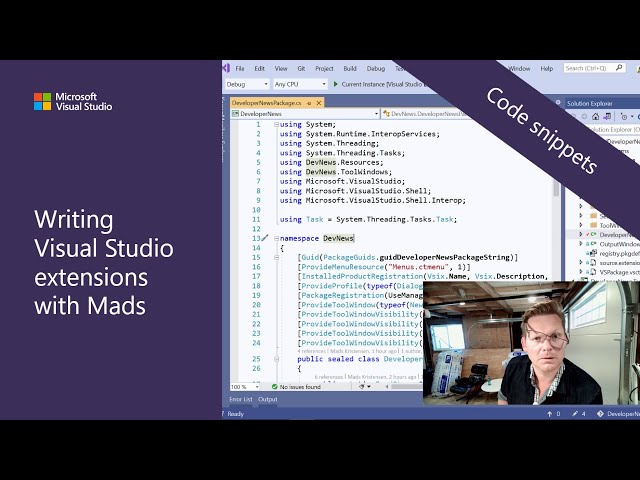Open the Project menu
The height and width of the screenshot is (480, 640).
pos(324,69)
